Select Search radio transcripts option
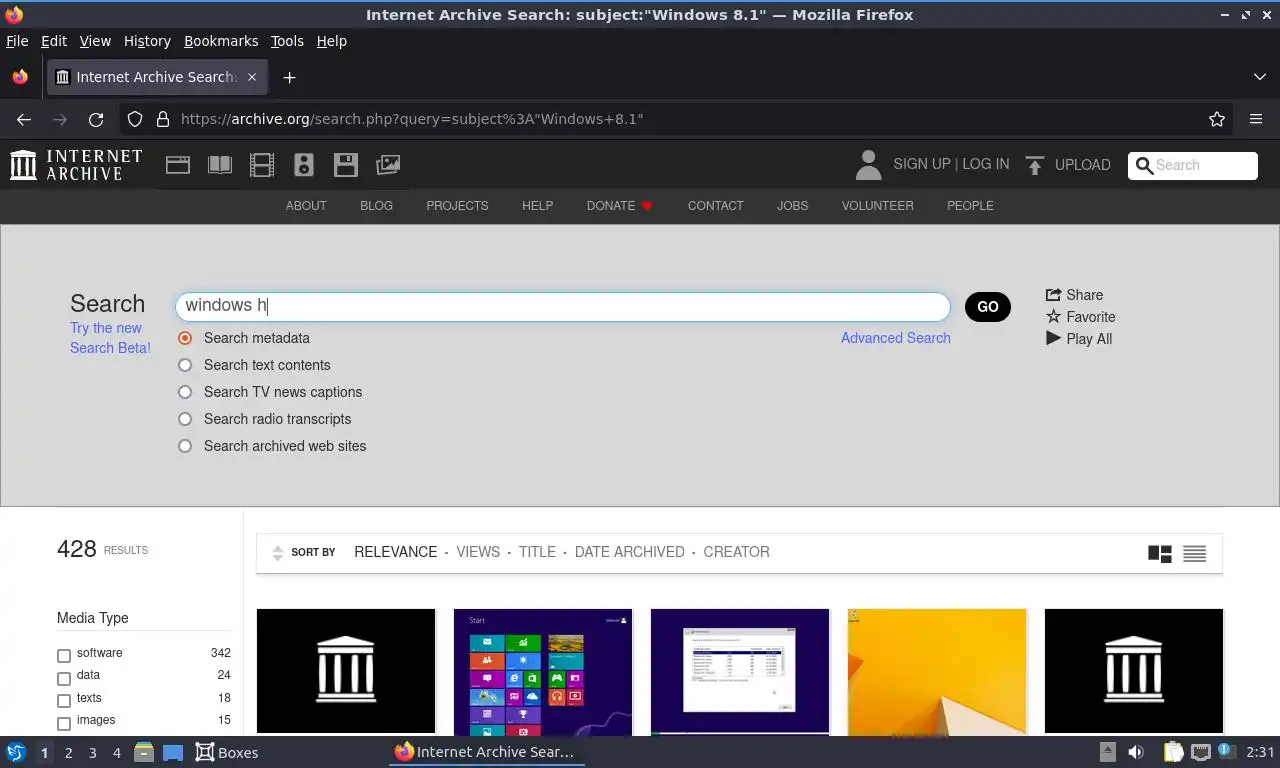The image size is (1280, 768). pos(185,419)
